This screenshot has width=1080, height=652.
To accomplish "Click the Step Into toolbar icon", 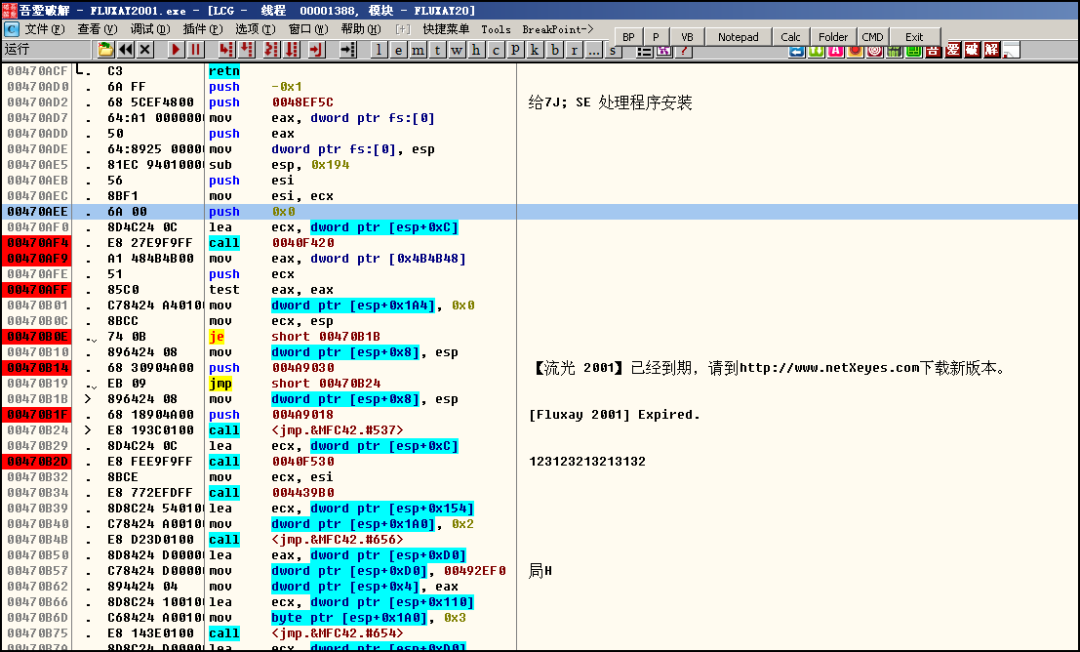I will [x=227, y=50].
